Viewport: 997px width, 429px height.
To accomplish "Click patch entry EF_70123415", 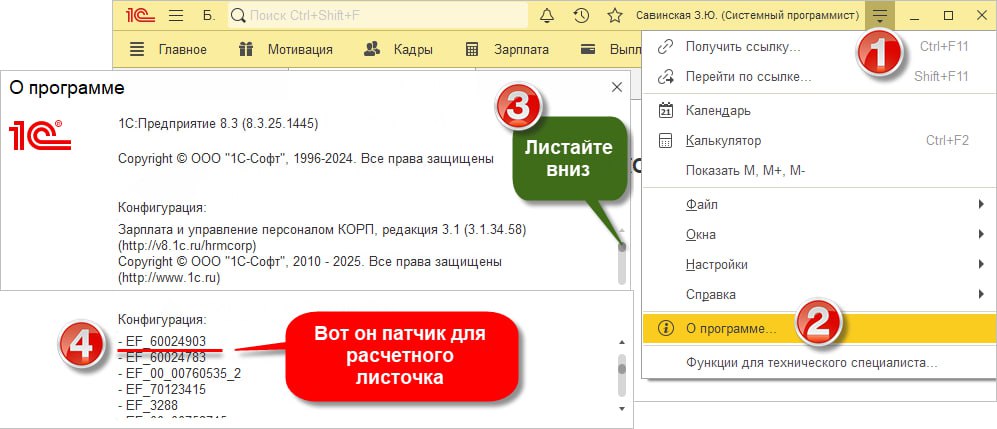I will (x=162, y=389).
